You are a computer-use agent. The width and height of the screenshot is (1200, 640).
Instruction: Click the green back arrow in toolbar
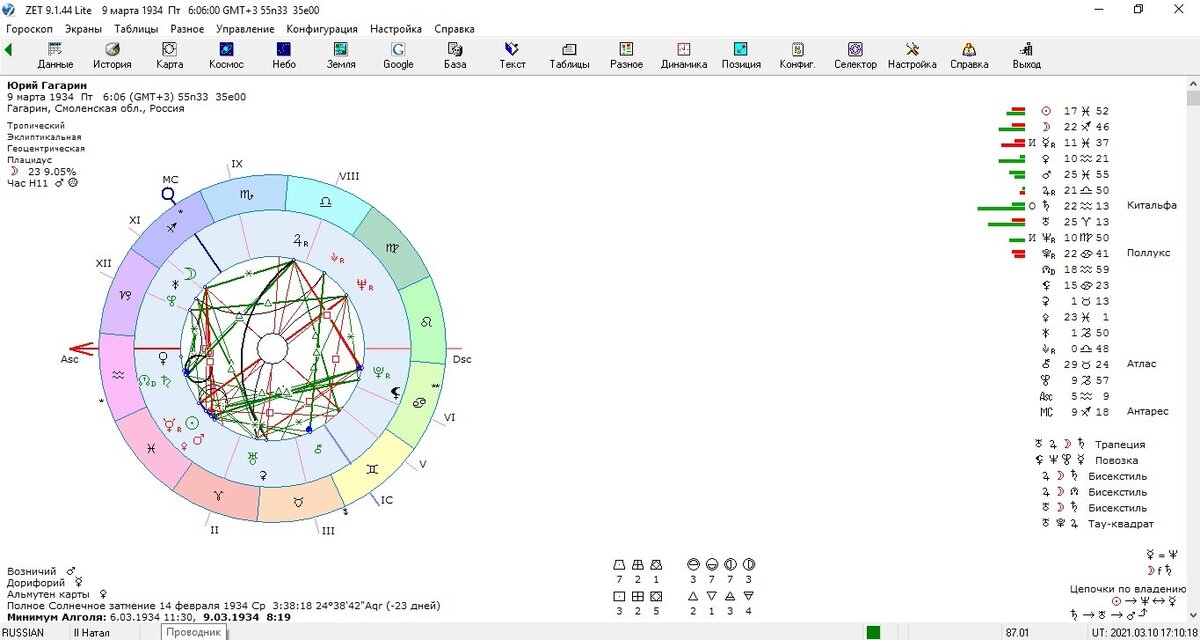coord(9,49)
